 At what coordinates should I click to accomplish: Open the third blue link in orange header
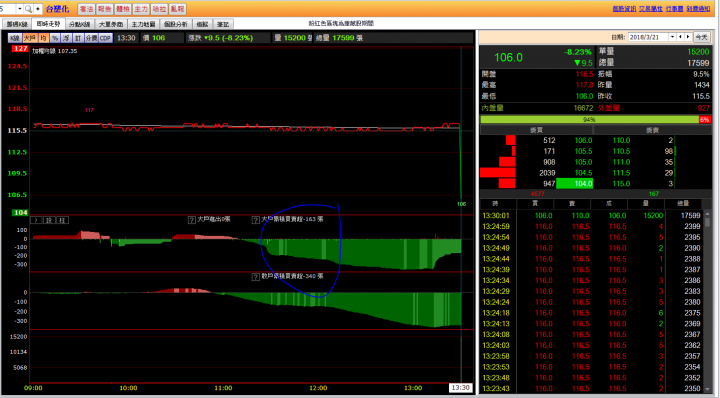click(x=675, y=9)
